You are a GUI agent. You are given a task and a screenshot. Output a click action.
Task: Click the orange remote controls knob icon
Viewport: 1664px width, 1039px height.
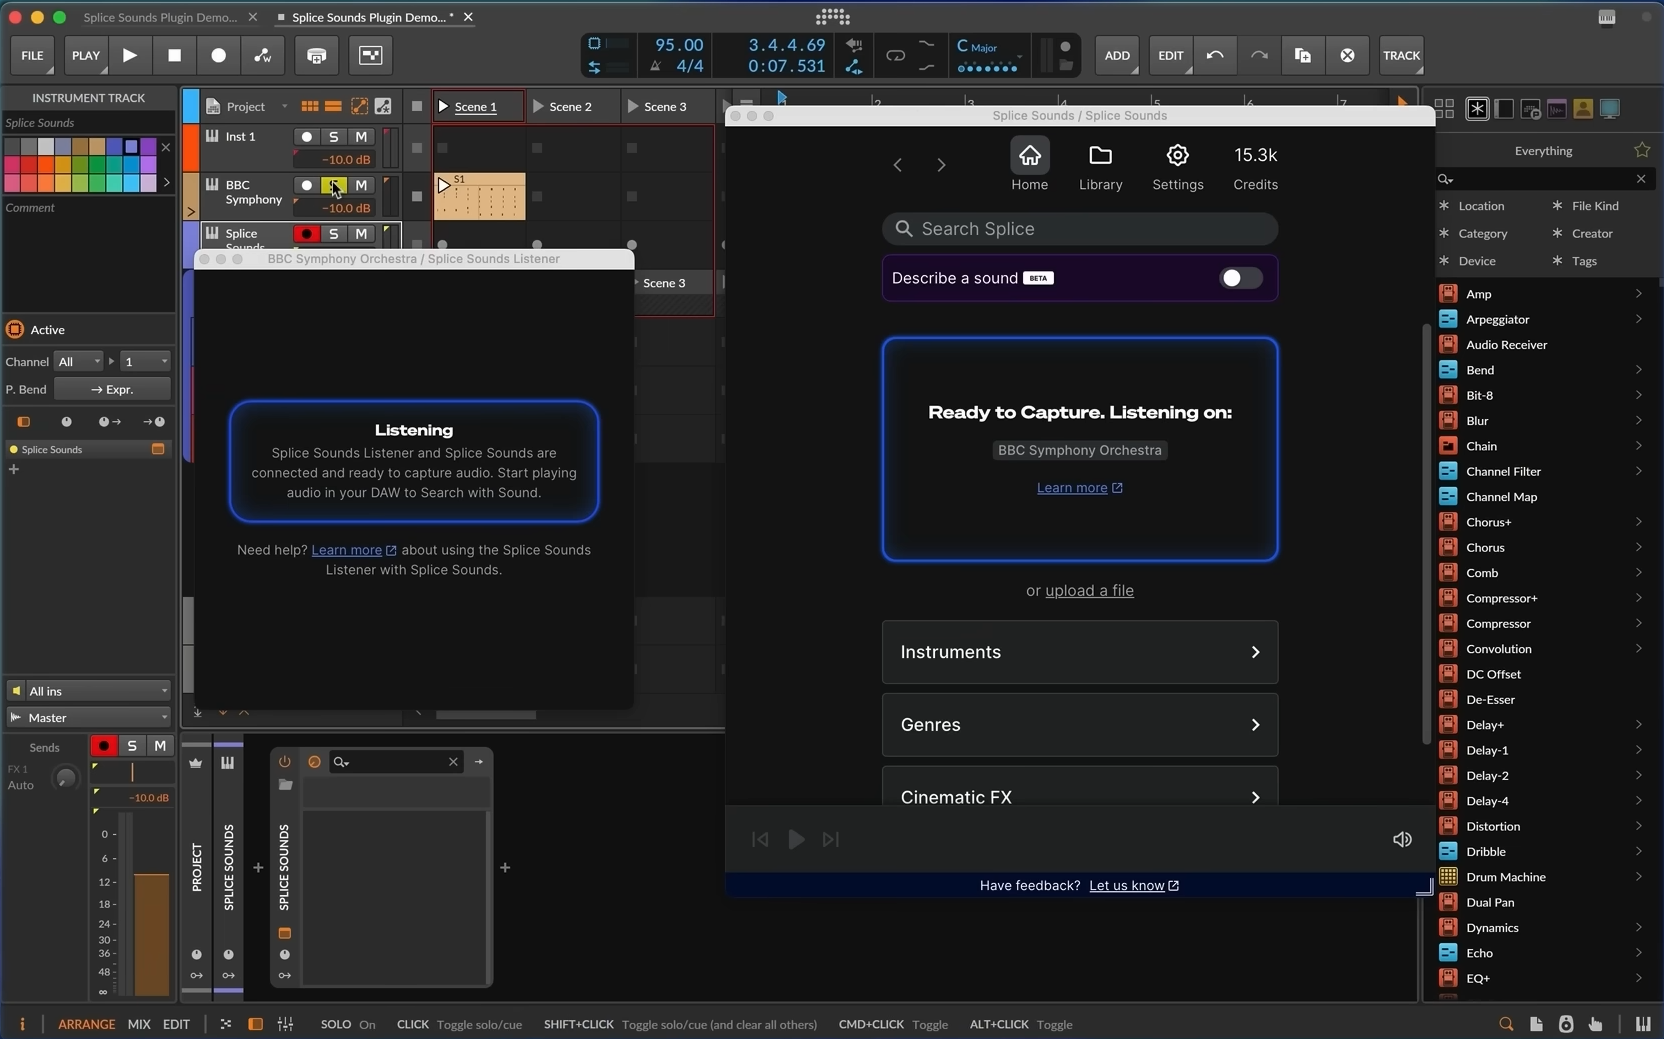(x=314, y=762)
